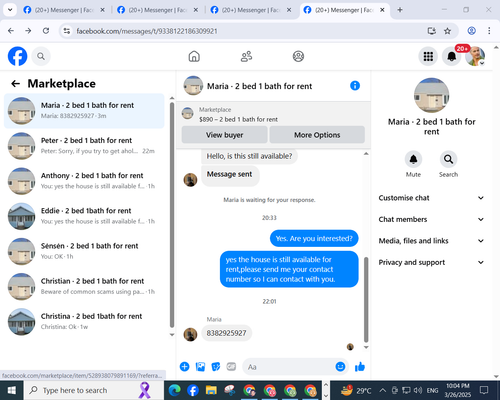Screen dimensions: 500x400
Task: Choose a GIF icon in composer
Action: [x=231, y=367]
